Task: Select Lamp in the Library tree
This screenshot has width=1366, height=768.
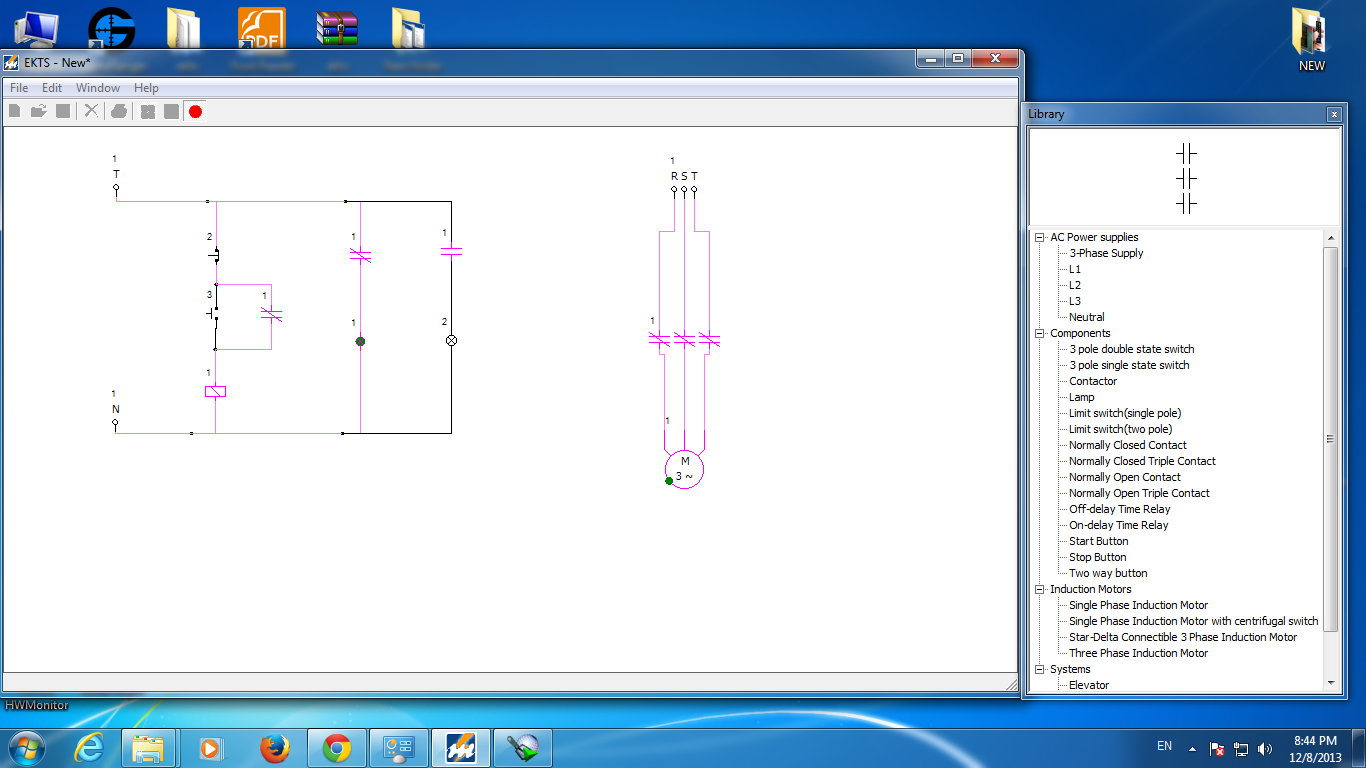Action: pyautogui.click(x=1082, y=397)
